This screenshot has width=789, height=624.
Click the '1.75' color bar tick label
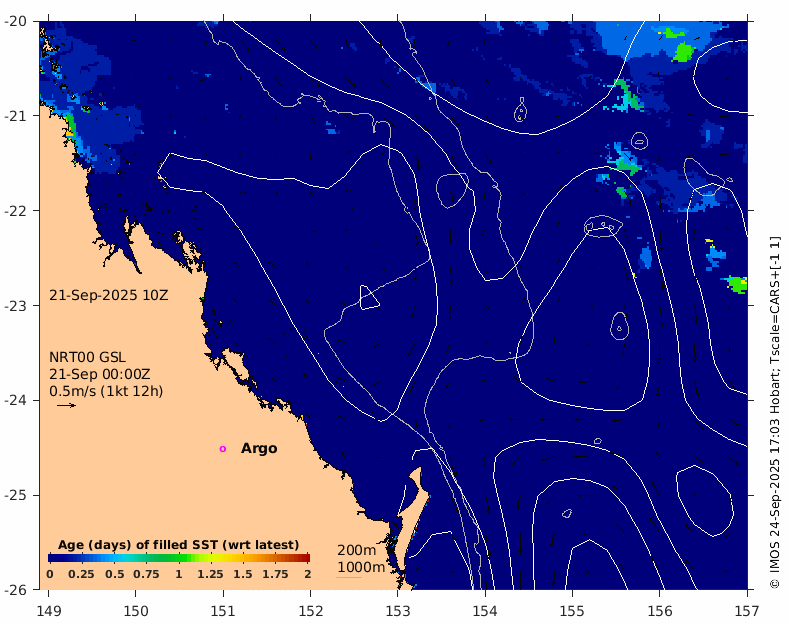(x=275, y=574)
